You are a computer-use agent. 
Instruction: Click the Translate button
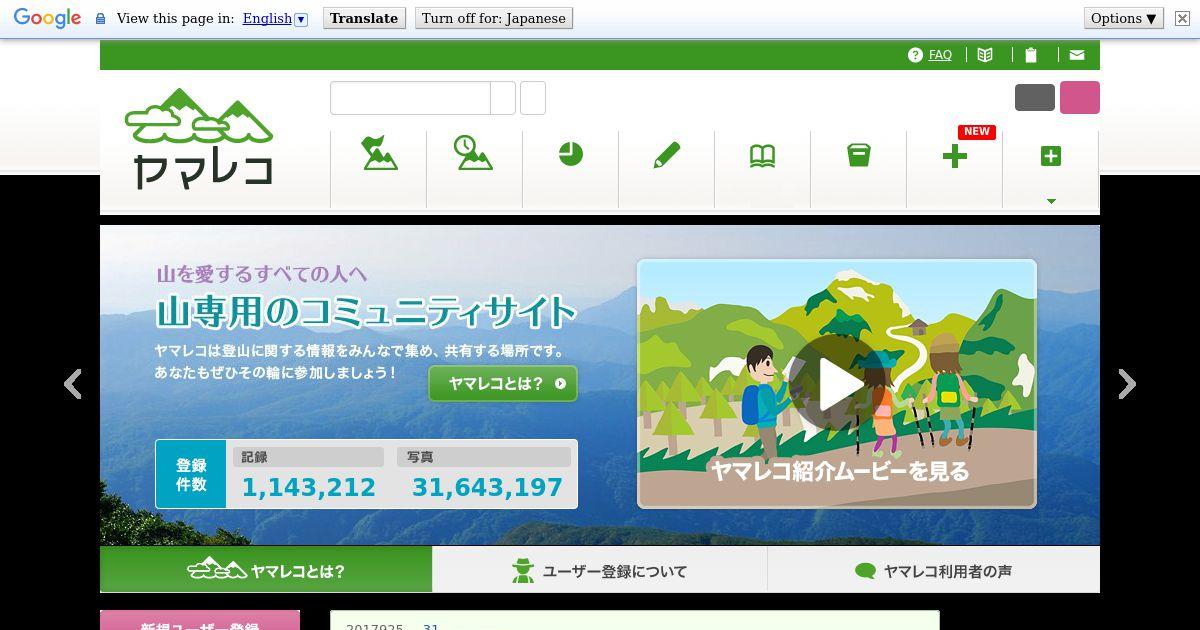364,18
